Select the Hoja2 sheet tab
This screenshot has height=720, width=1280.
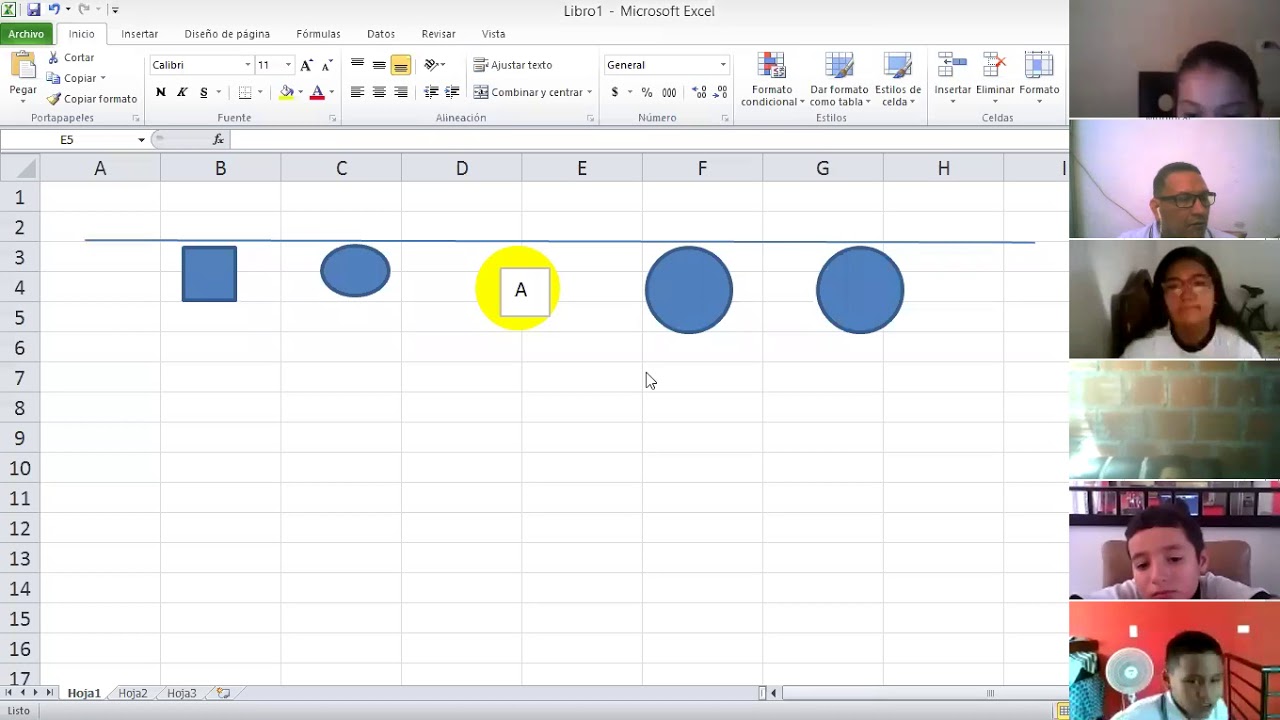(x=133, y=693)
